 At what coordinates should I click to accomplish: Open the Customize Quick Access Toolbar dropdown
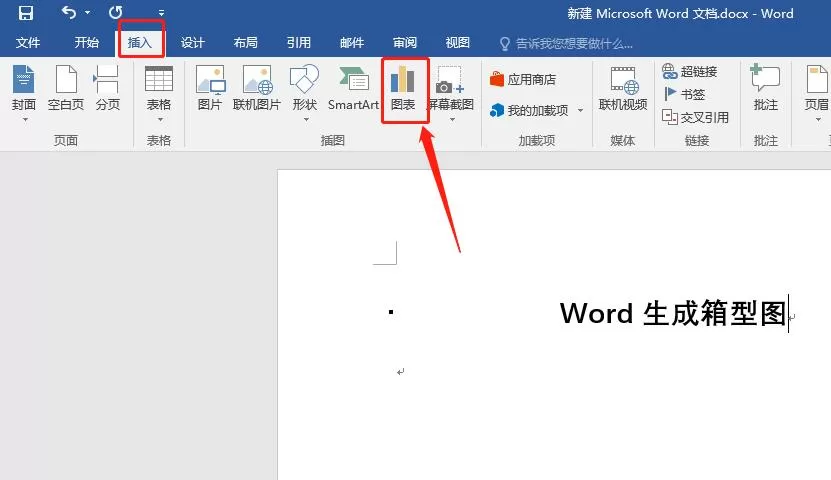pos(161,13)
